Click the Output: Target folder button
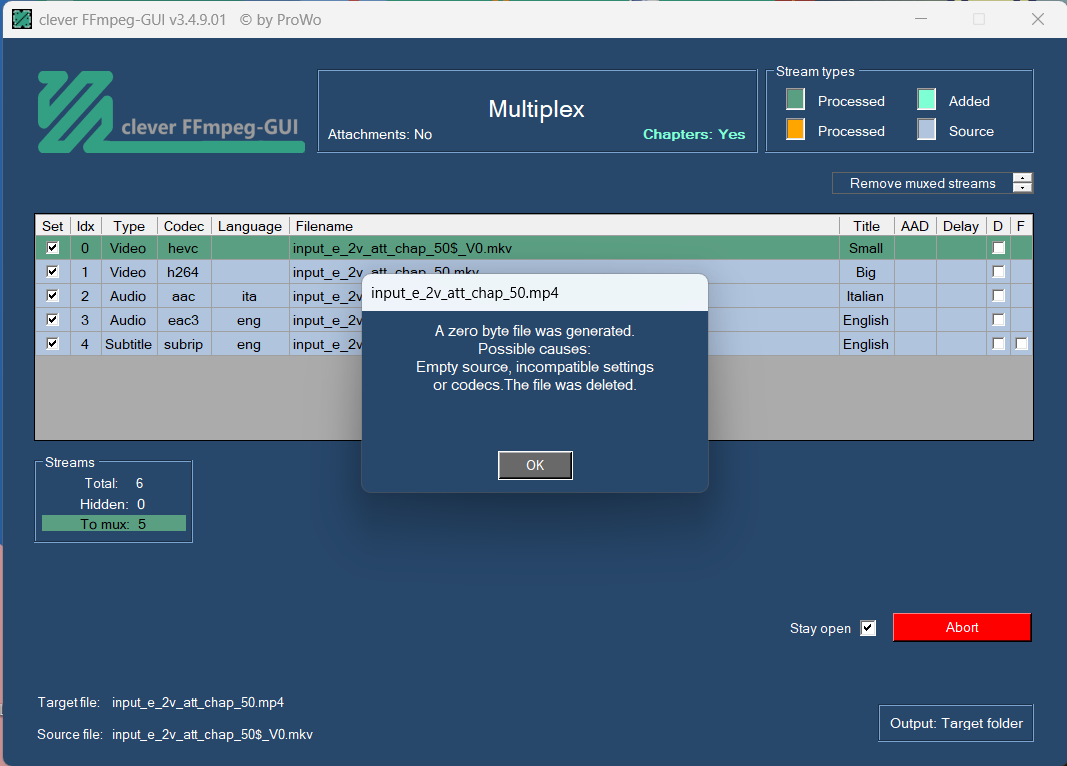This screenshot has height=766, width=1067. 956,723
